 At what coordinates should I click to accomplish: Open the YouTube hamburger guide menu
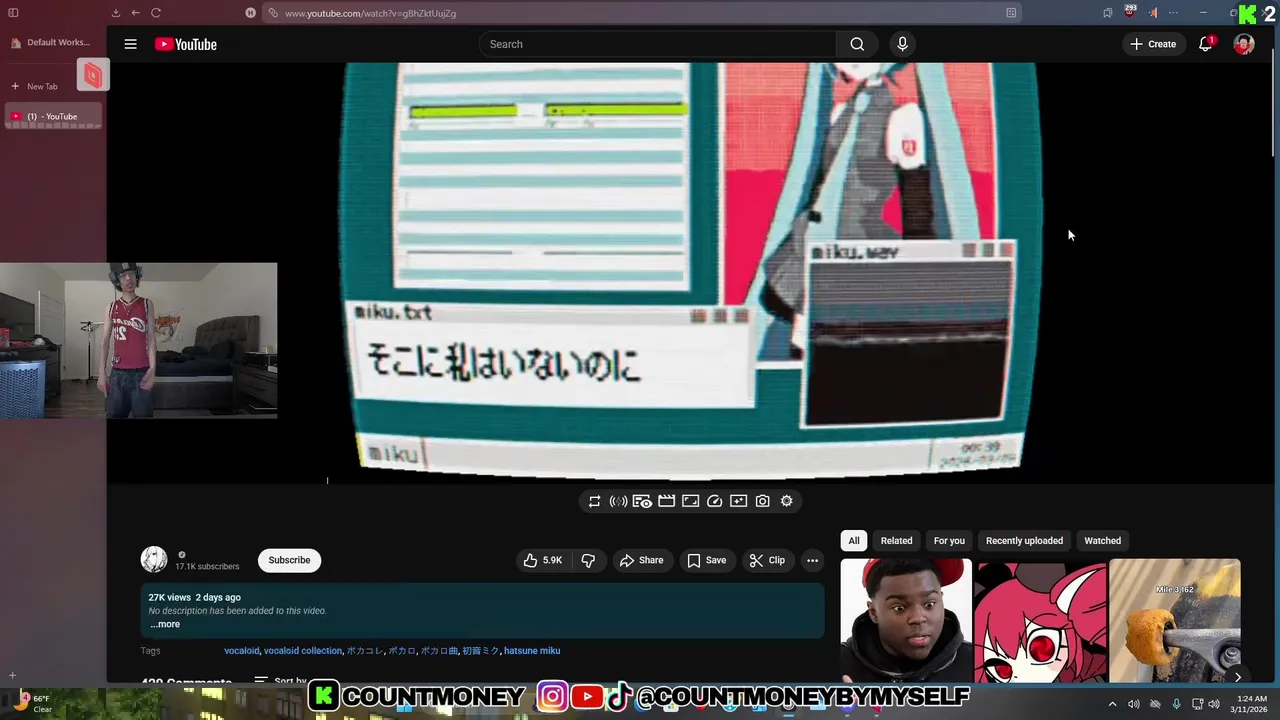point(130,44)
